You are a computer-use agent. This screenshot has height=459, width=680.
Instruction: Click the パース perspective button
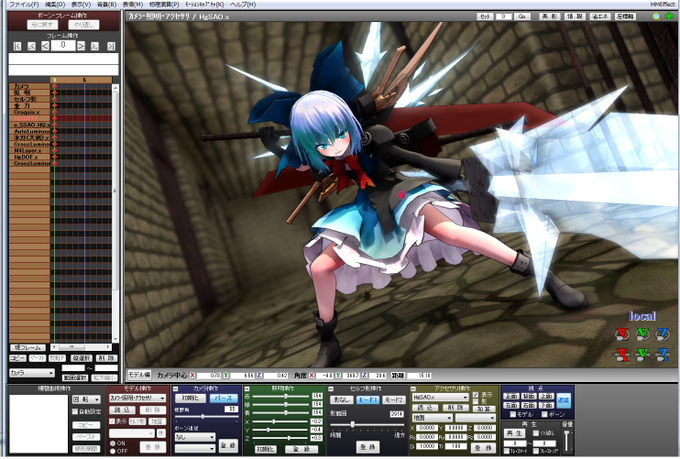pos(223,398)
